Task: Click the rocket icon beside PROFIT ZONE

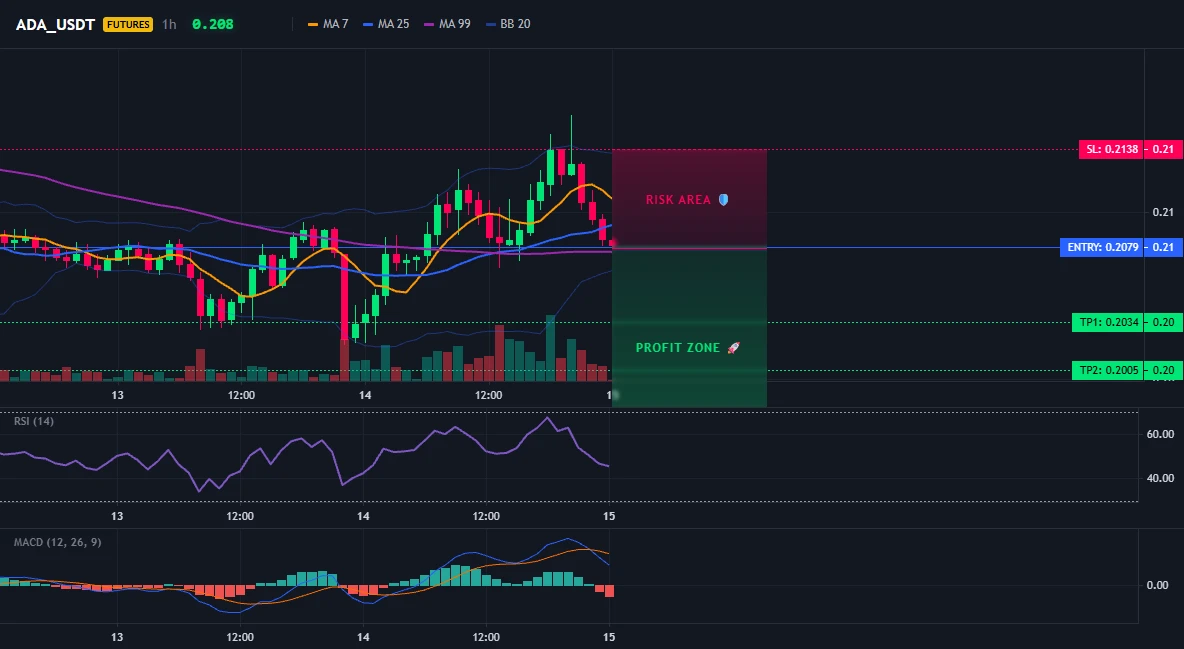Action: (x=733, y=348)
